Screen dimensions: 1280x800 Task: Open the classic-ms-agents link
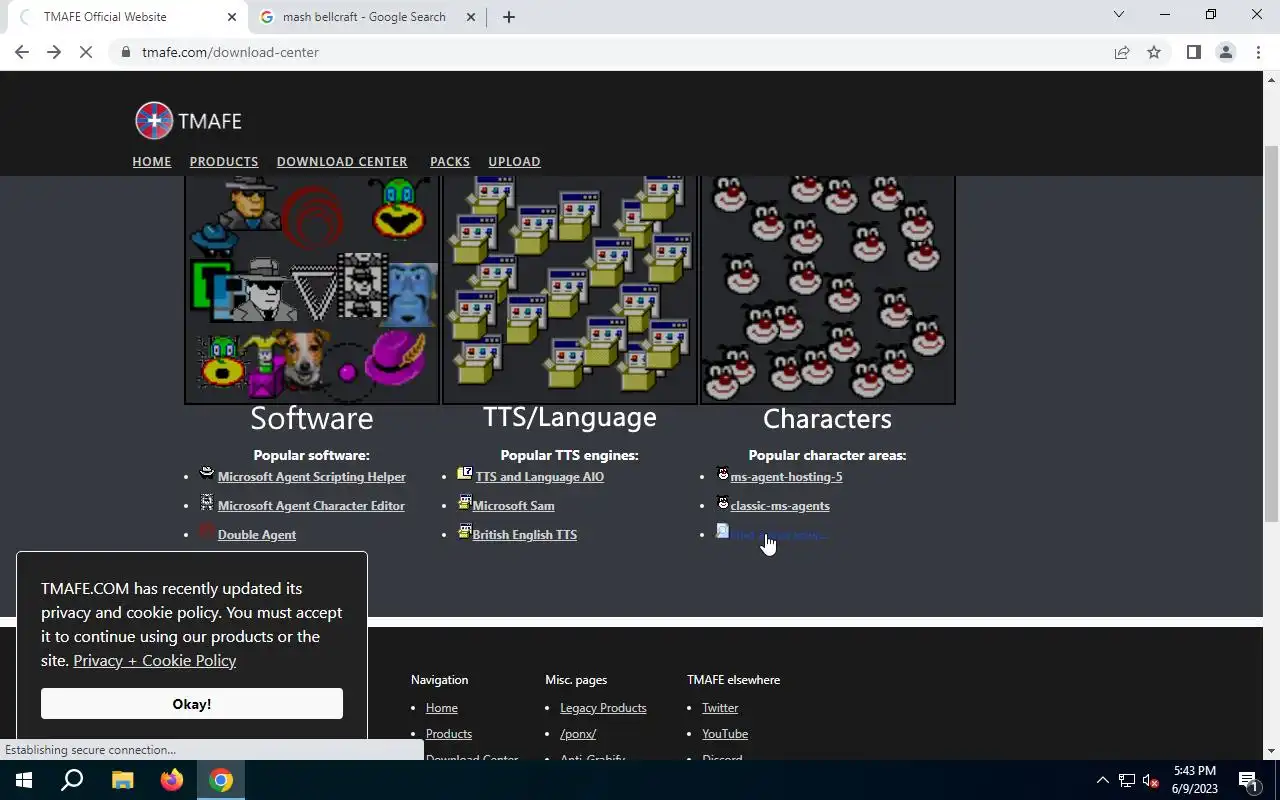tap(780, 506)
